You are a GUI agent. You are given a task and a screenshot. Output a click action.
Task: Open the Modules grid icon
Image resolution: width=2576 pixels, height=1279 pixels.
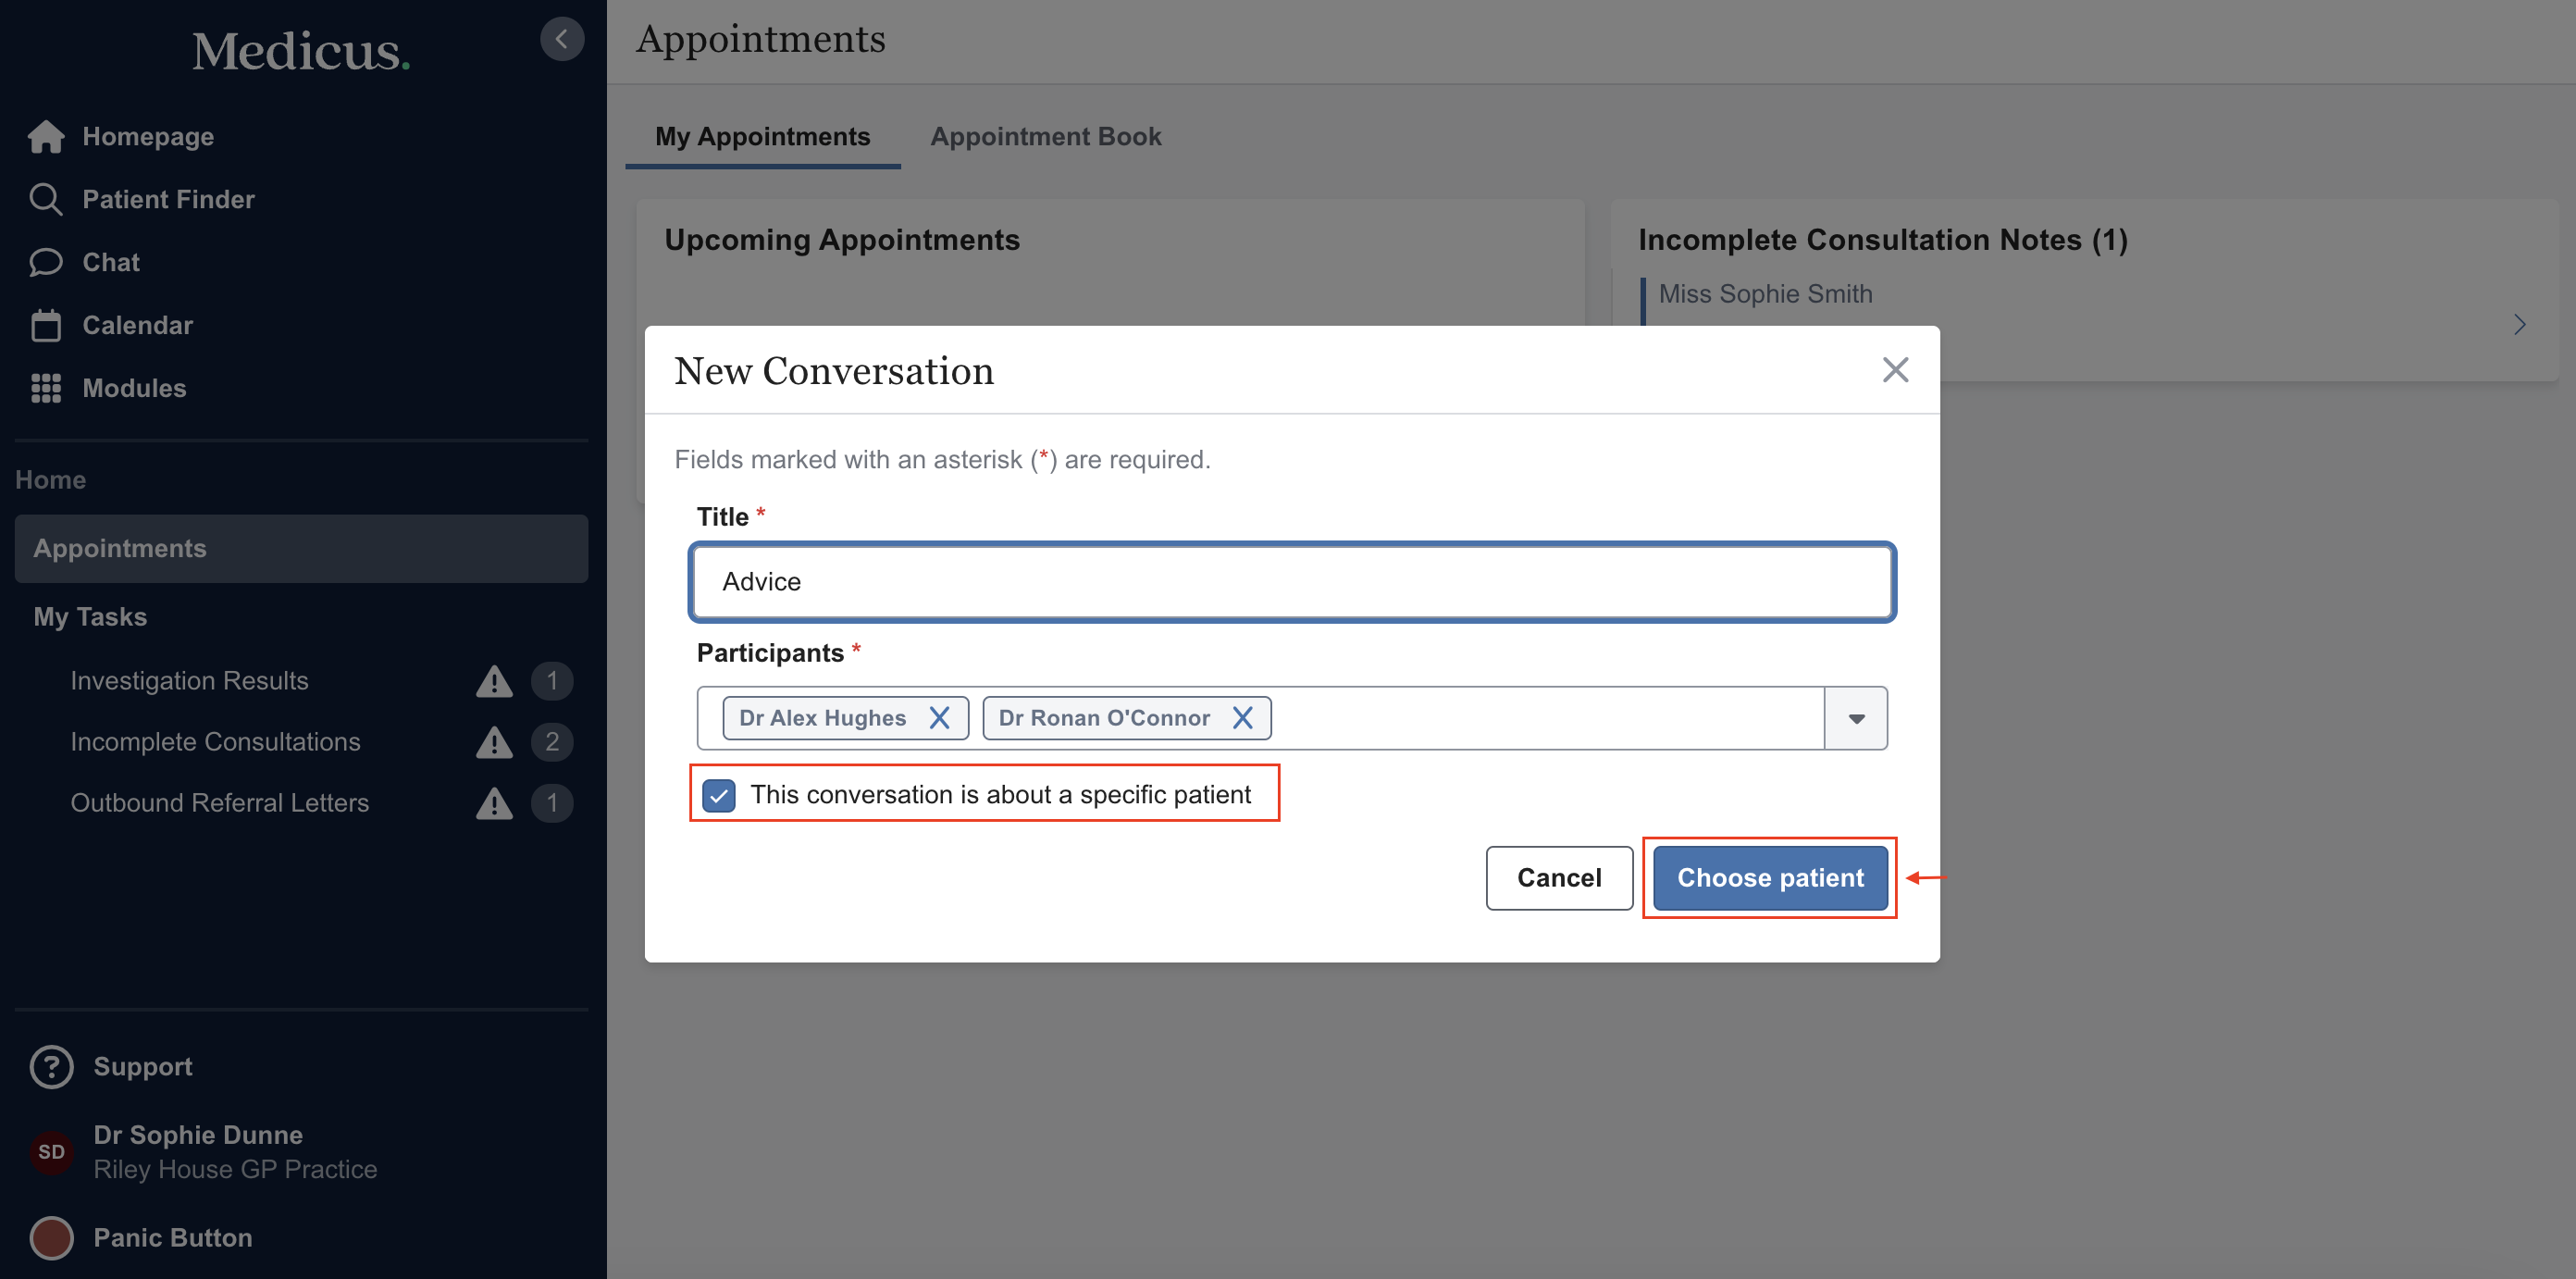tap(46, 388)
